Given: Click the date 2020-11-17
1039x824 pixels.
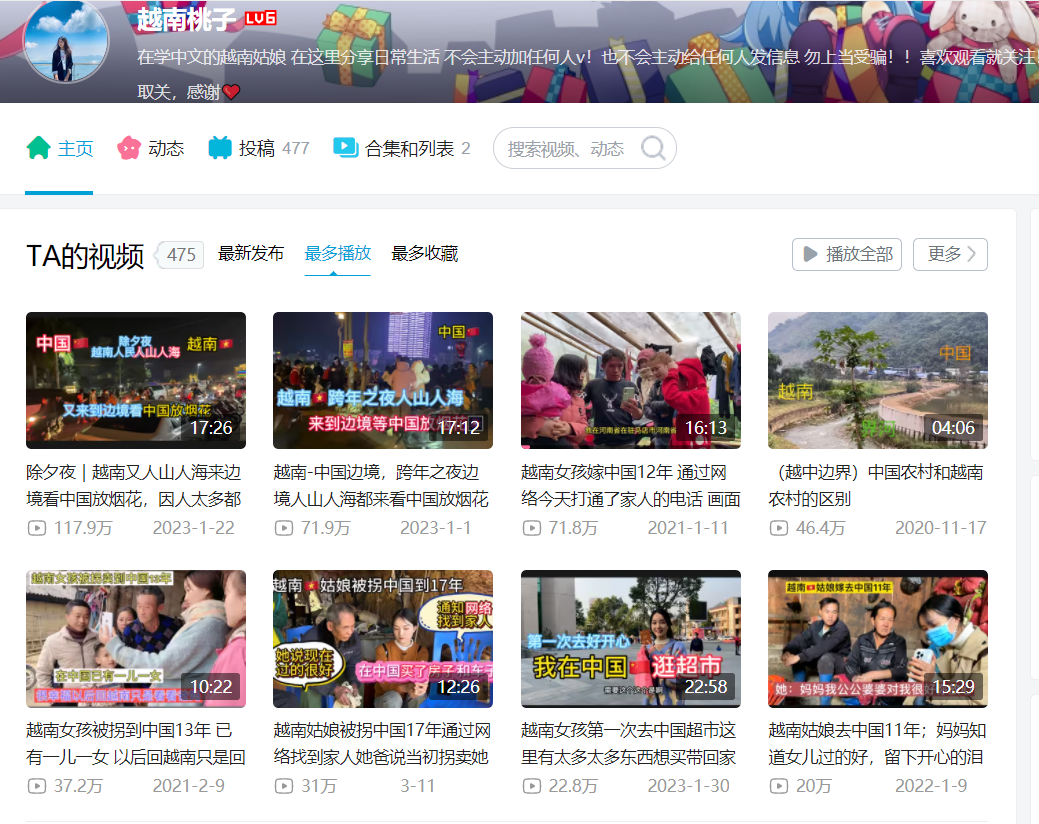Looking at the screenshot, I should pos(940,528).
